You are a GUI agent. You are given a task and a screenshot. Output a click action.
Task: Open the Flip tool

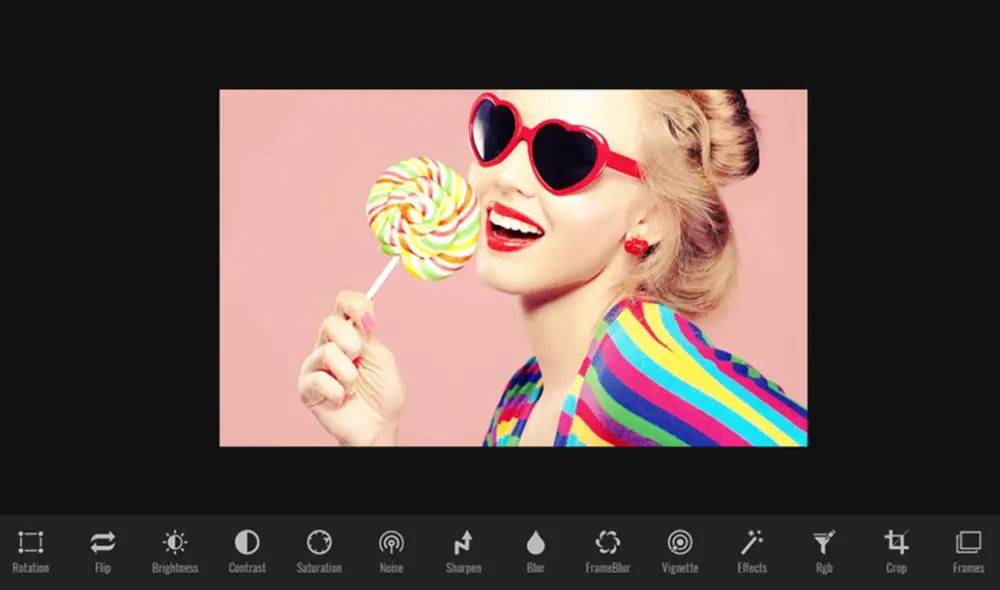tap(102, 543)
